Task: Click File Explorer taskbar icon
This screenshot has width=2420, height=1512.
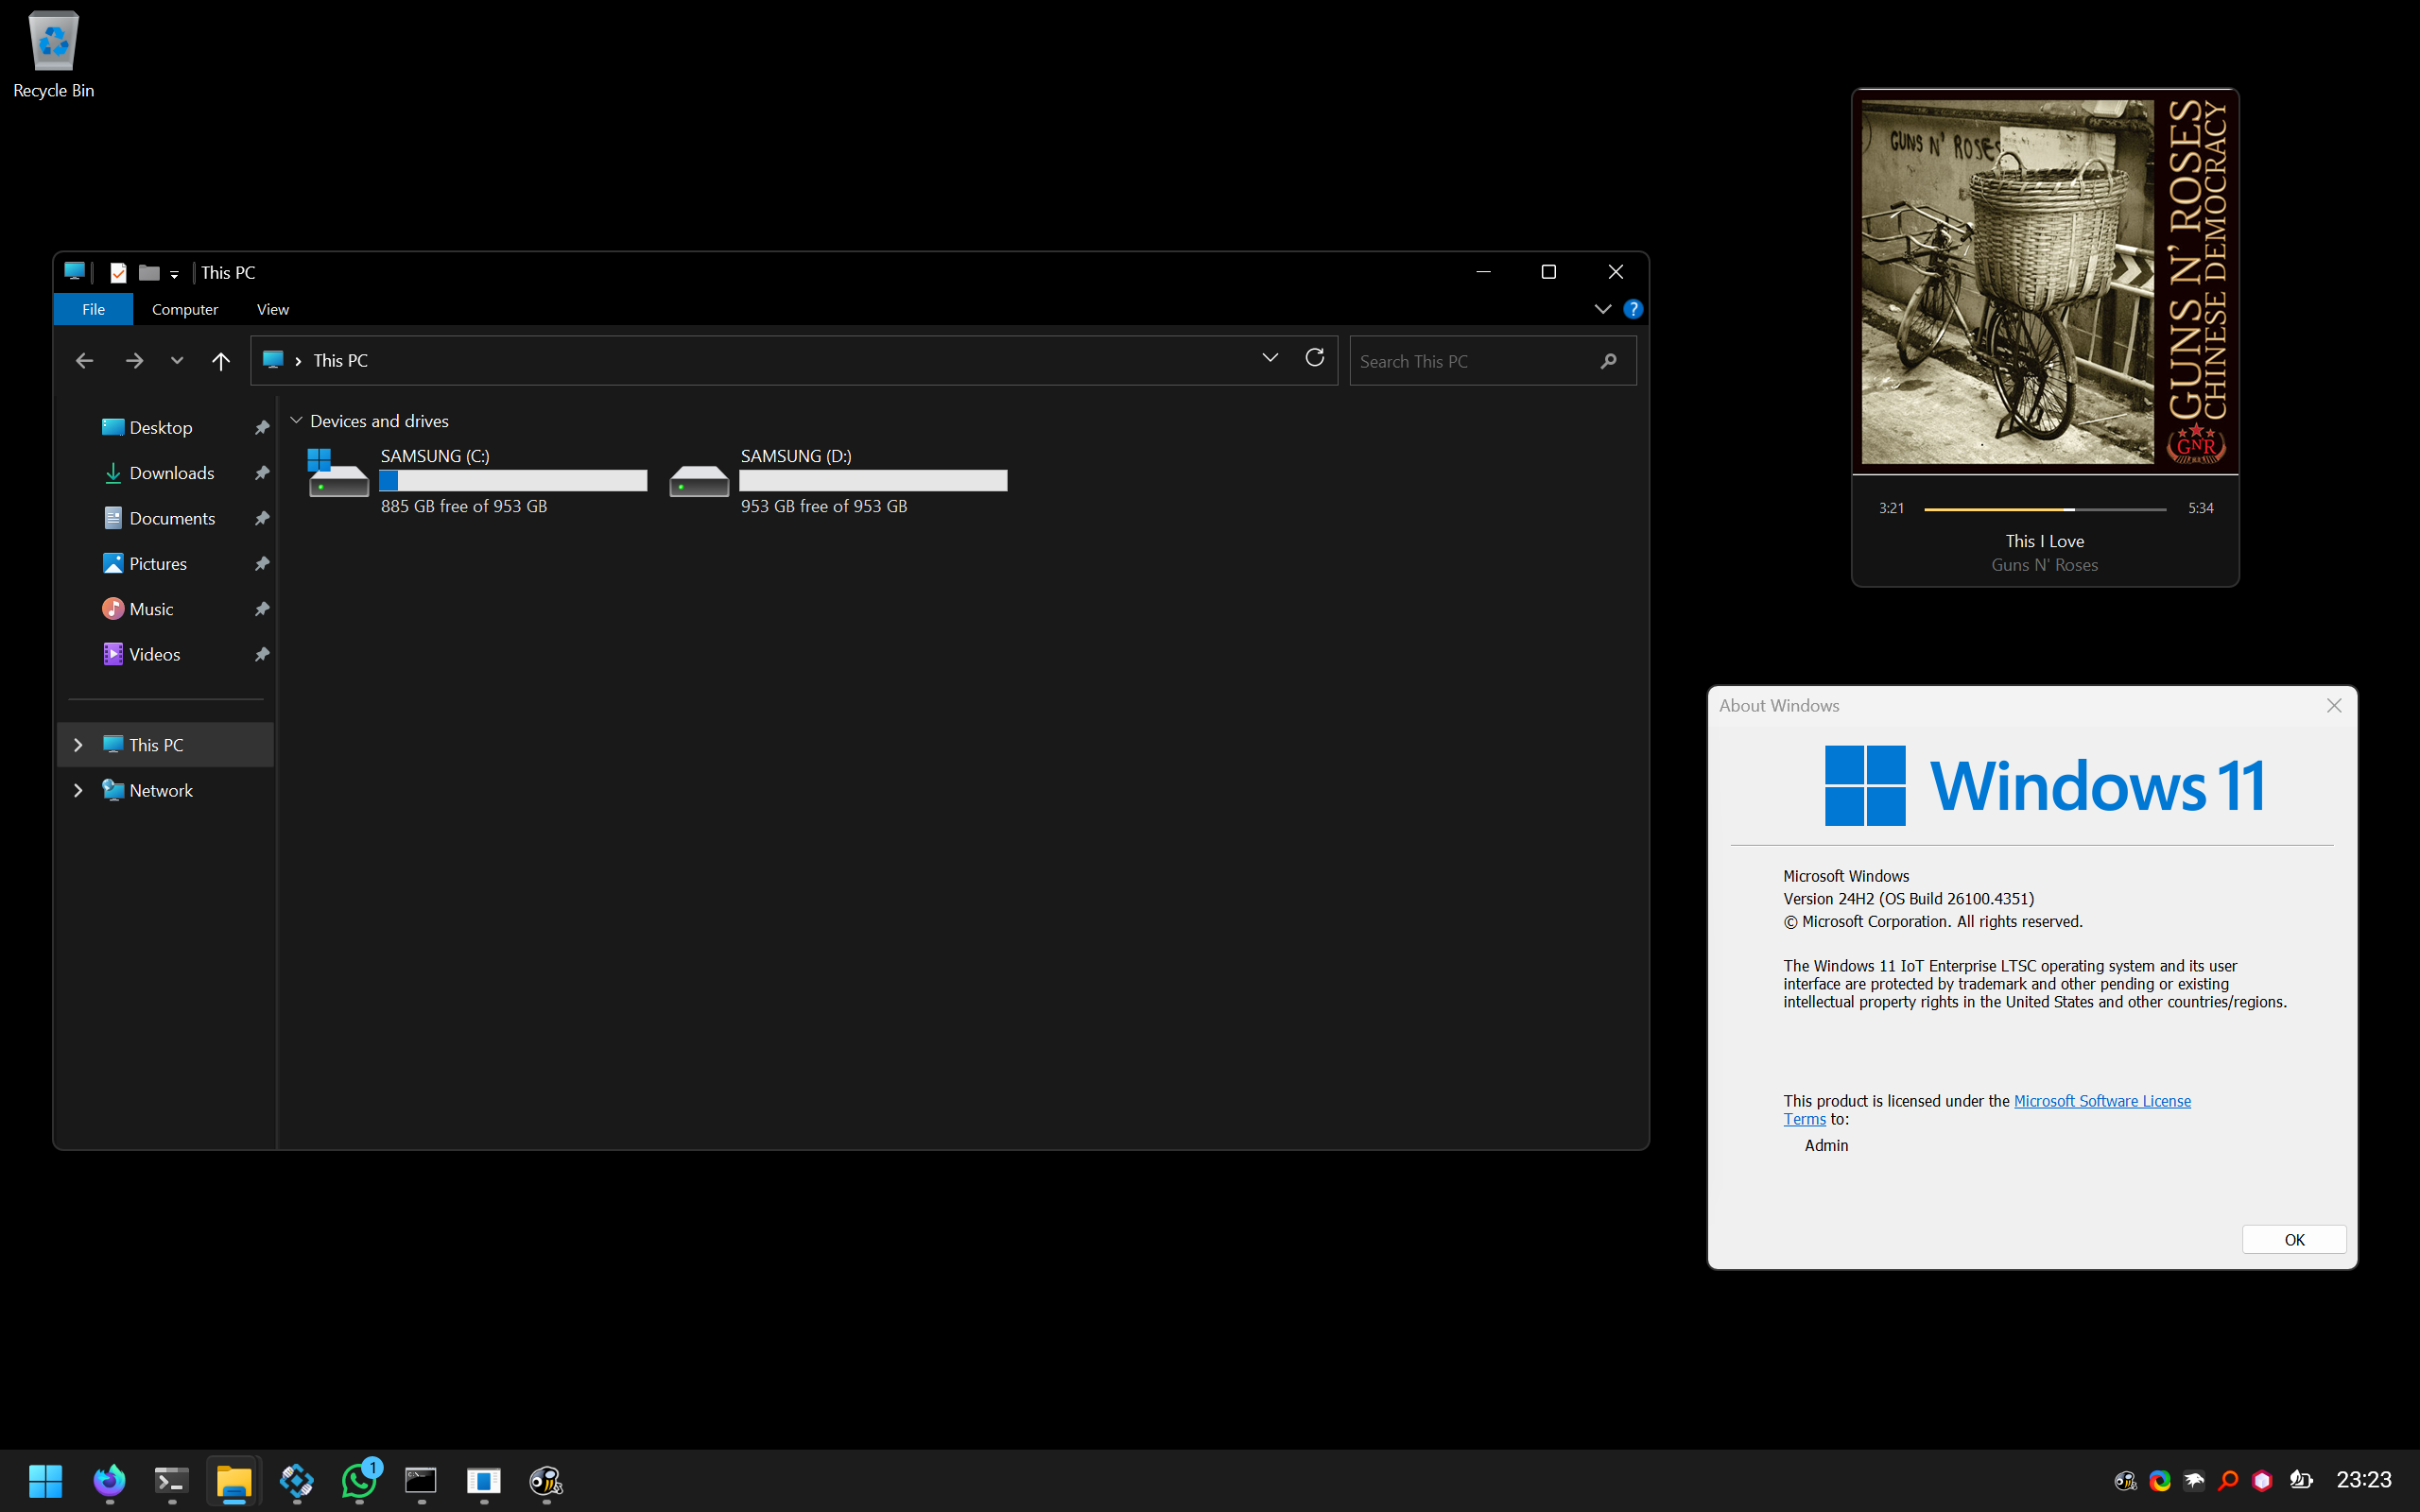Action: pos(234,1480)
